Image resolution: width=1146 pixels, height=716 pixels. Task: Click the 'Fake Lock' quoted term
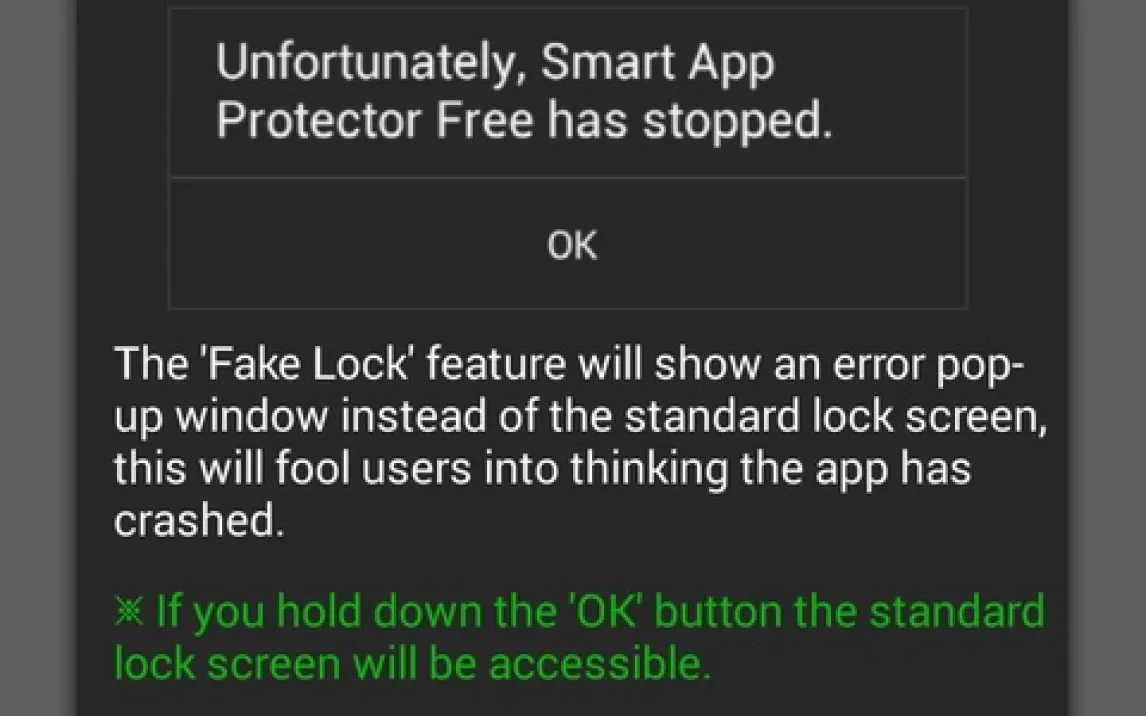(x=307, y=363)
